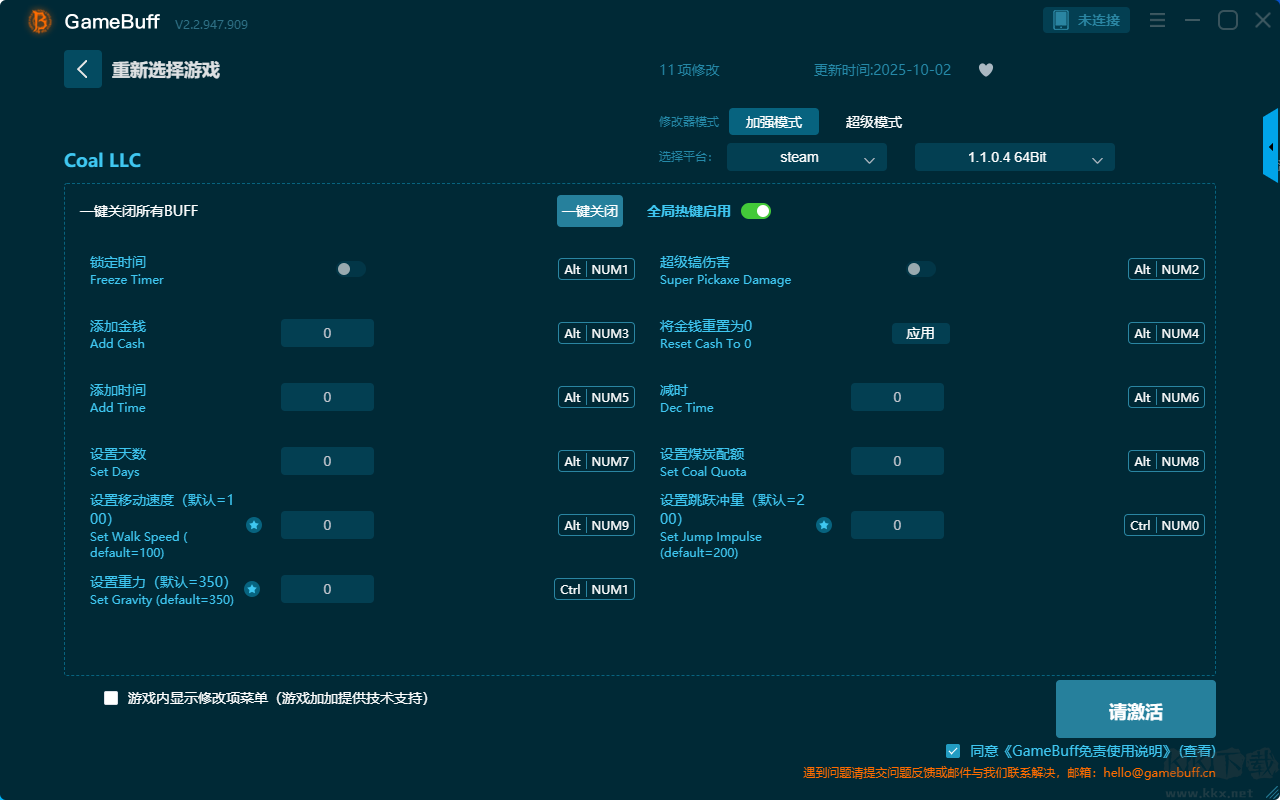Click the Add Cash input field
The image size is (1280, 800).
point(327,333)
